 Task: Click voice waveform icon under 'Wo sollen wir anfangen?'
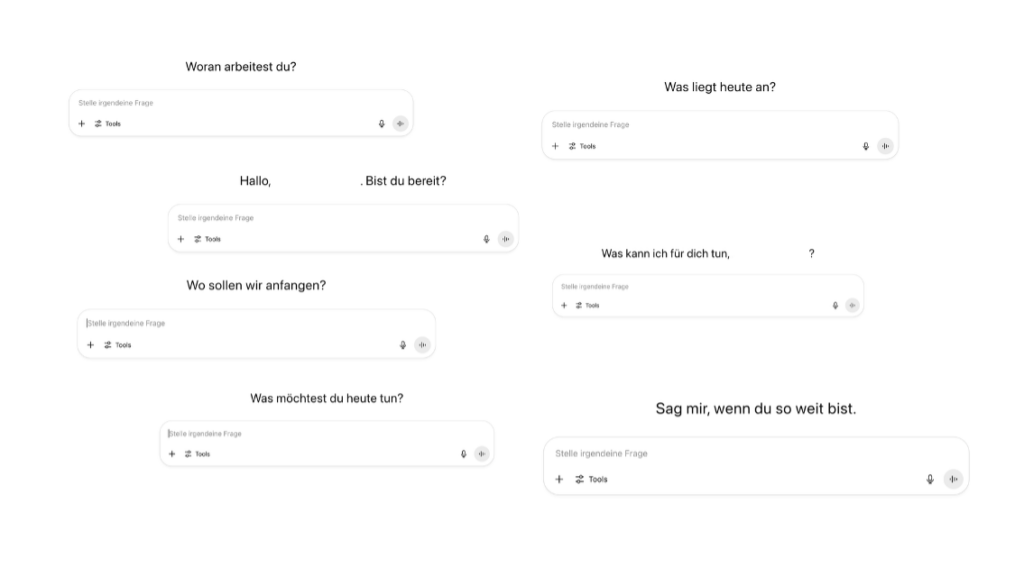point(423,345)
